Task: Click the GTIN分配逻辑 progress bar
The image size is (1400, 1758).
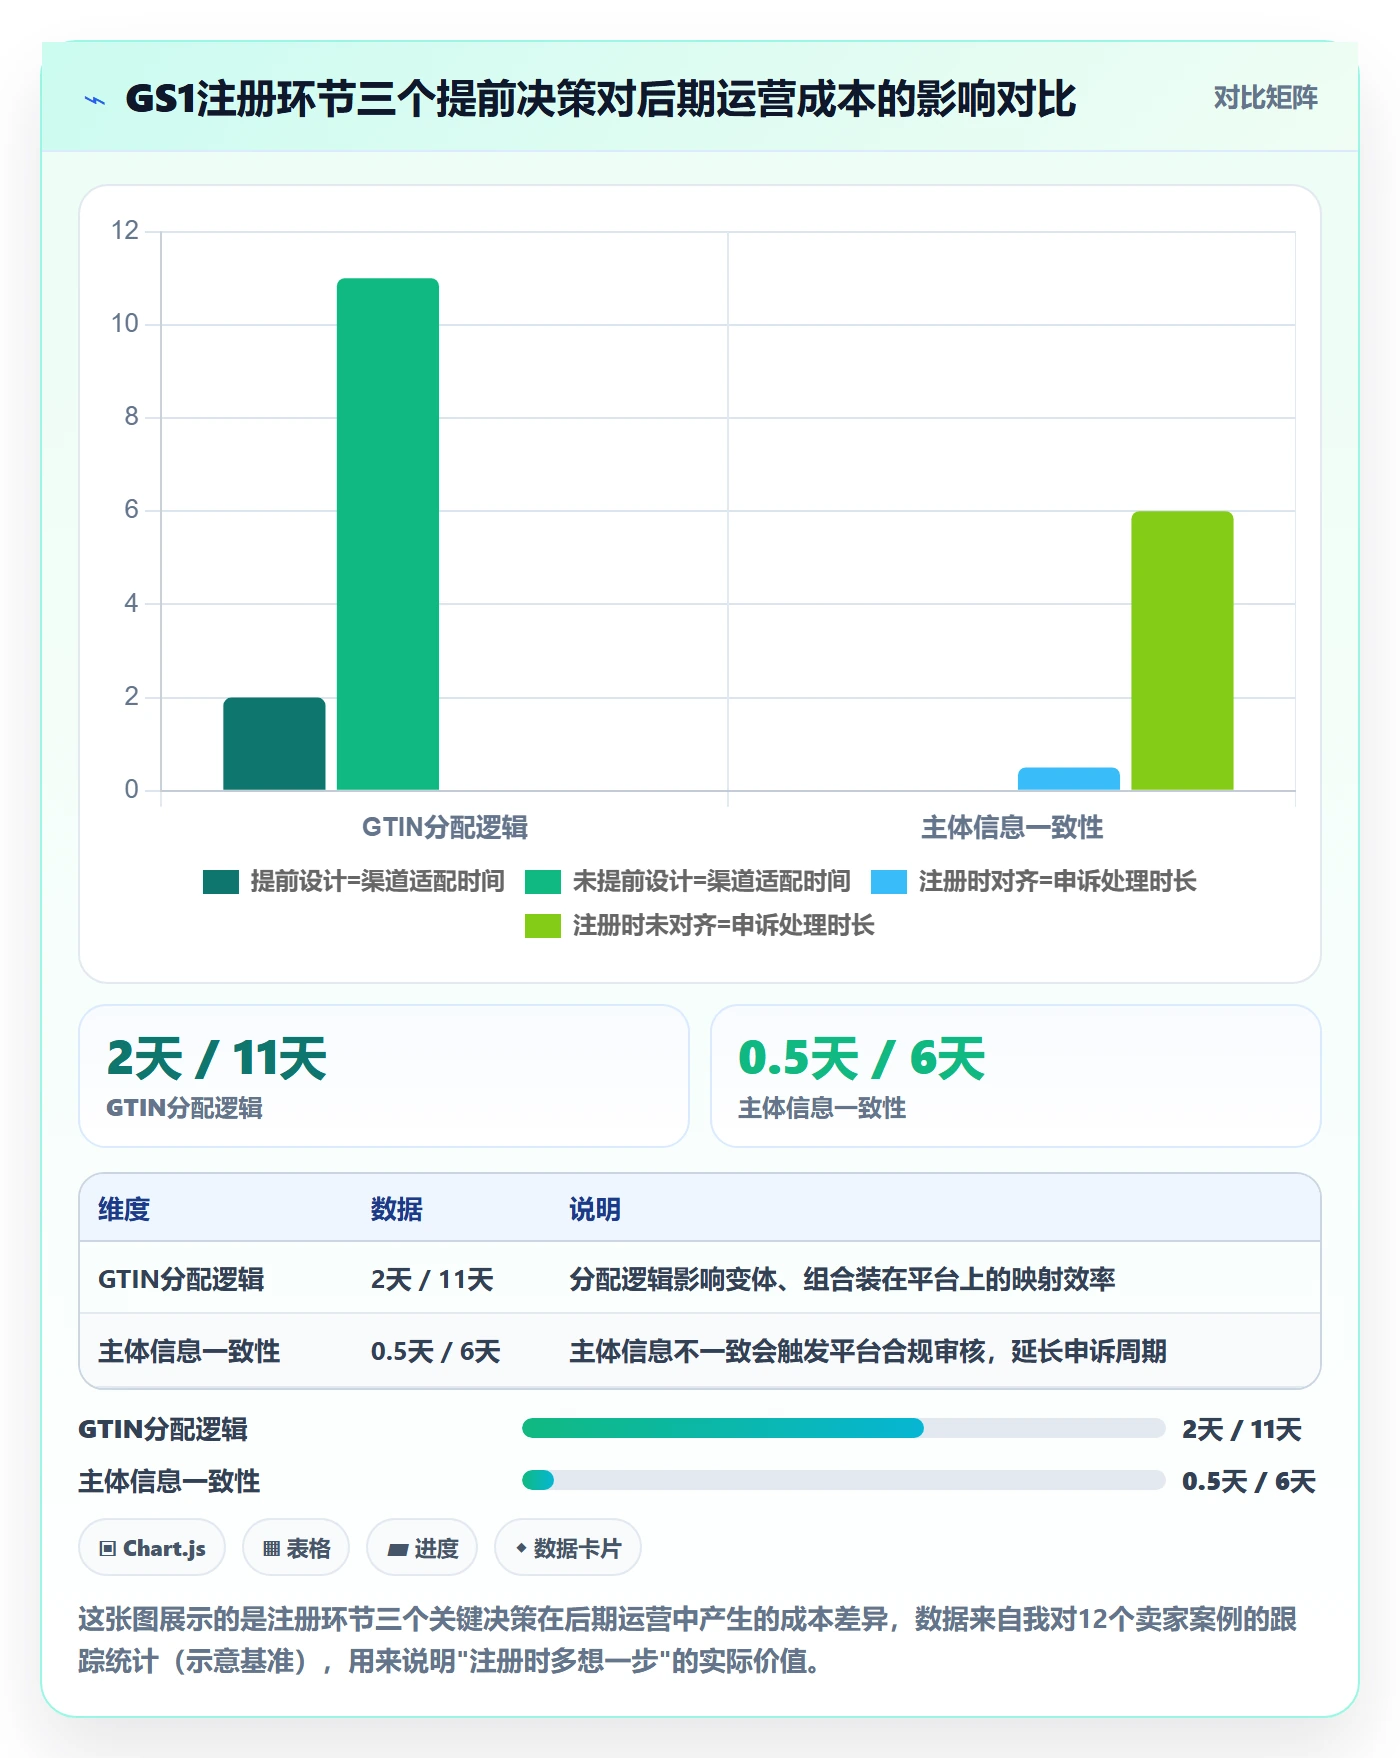Action: tap(843, 1428)
